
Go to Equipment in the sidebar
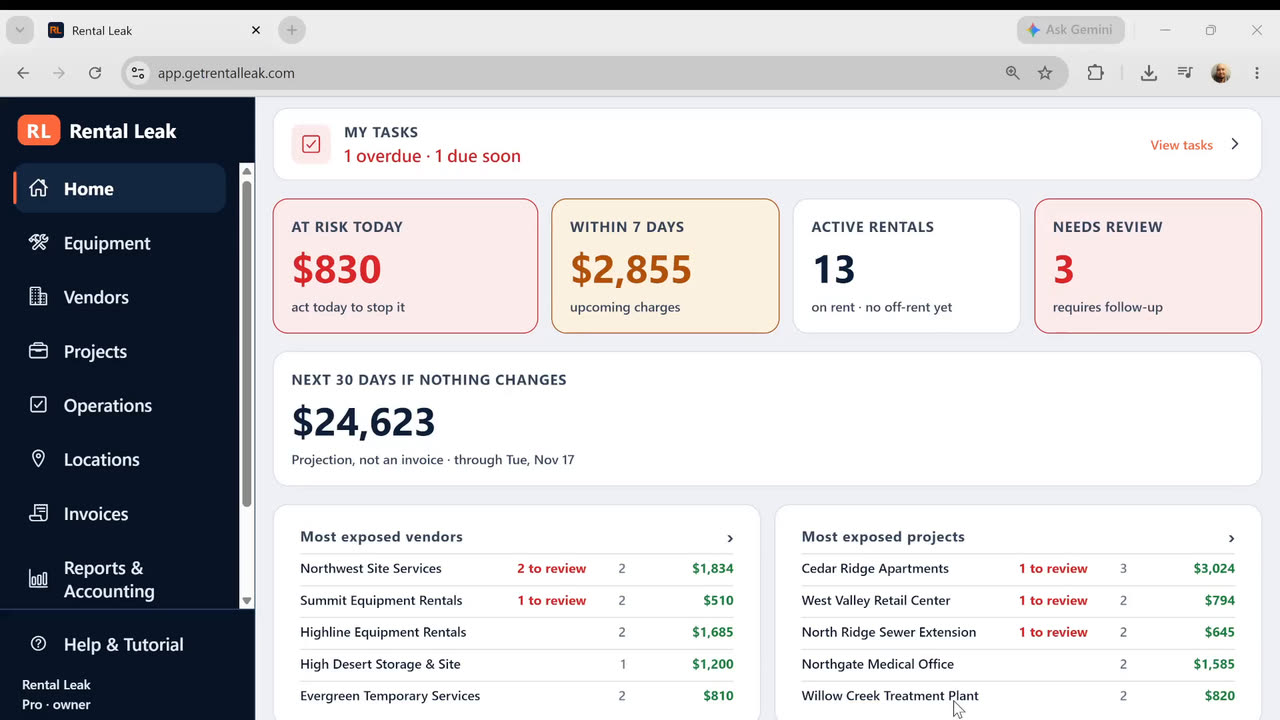[x=120, y=243]
